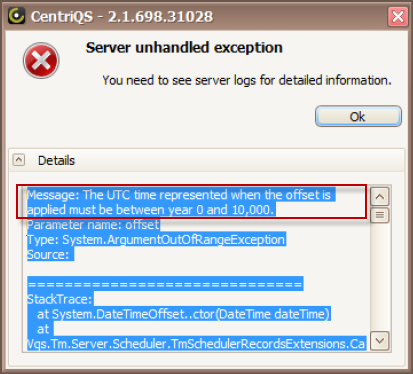Screen dimensions: 413x374
Task: Close the CentriQS error dialog
Action: click(398, 16)
